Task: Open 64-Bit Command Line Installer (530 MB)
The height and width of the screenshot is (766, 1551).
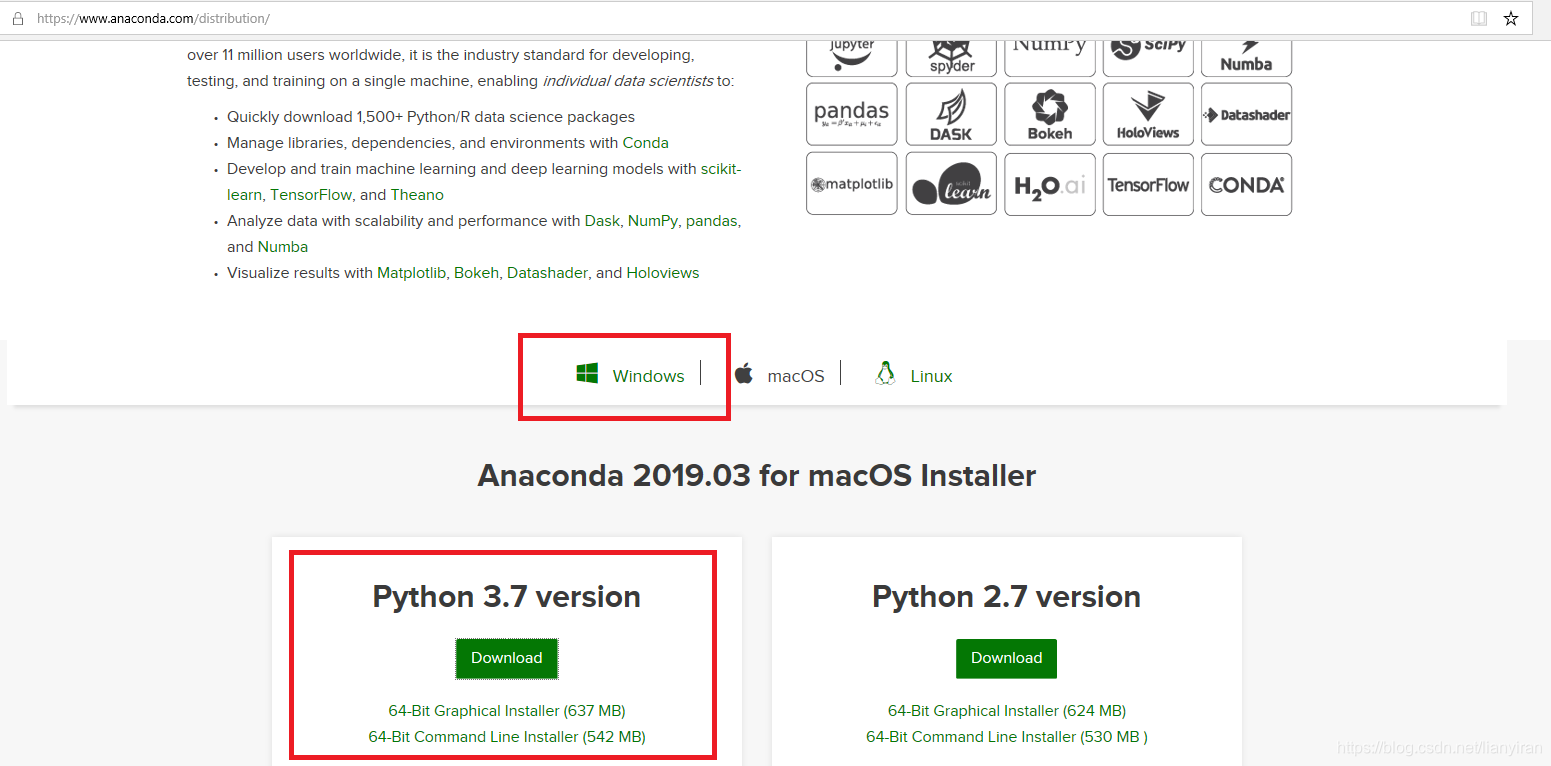Action: pos(1007,737)
